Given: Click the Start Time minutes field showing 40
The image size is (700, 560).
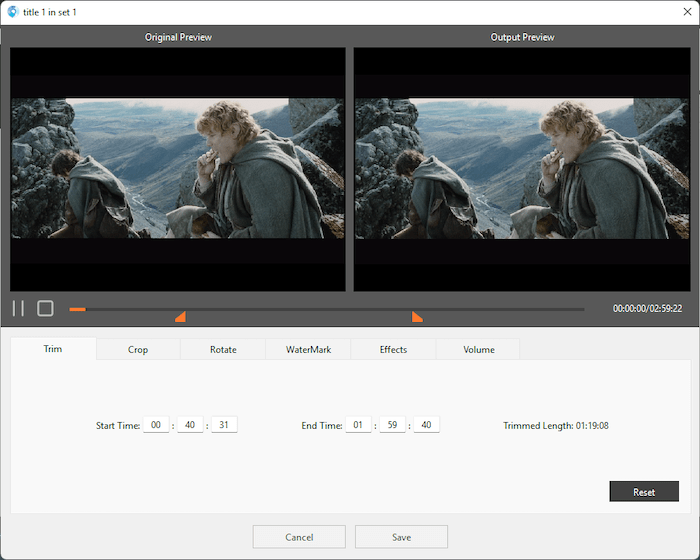Looking at the screenshot, I should tap(190, 425).
